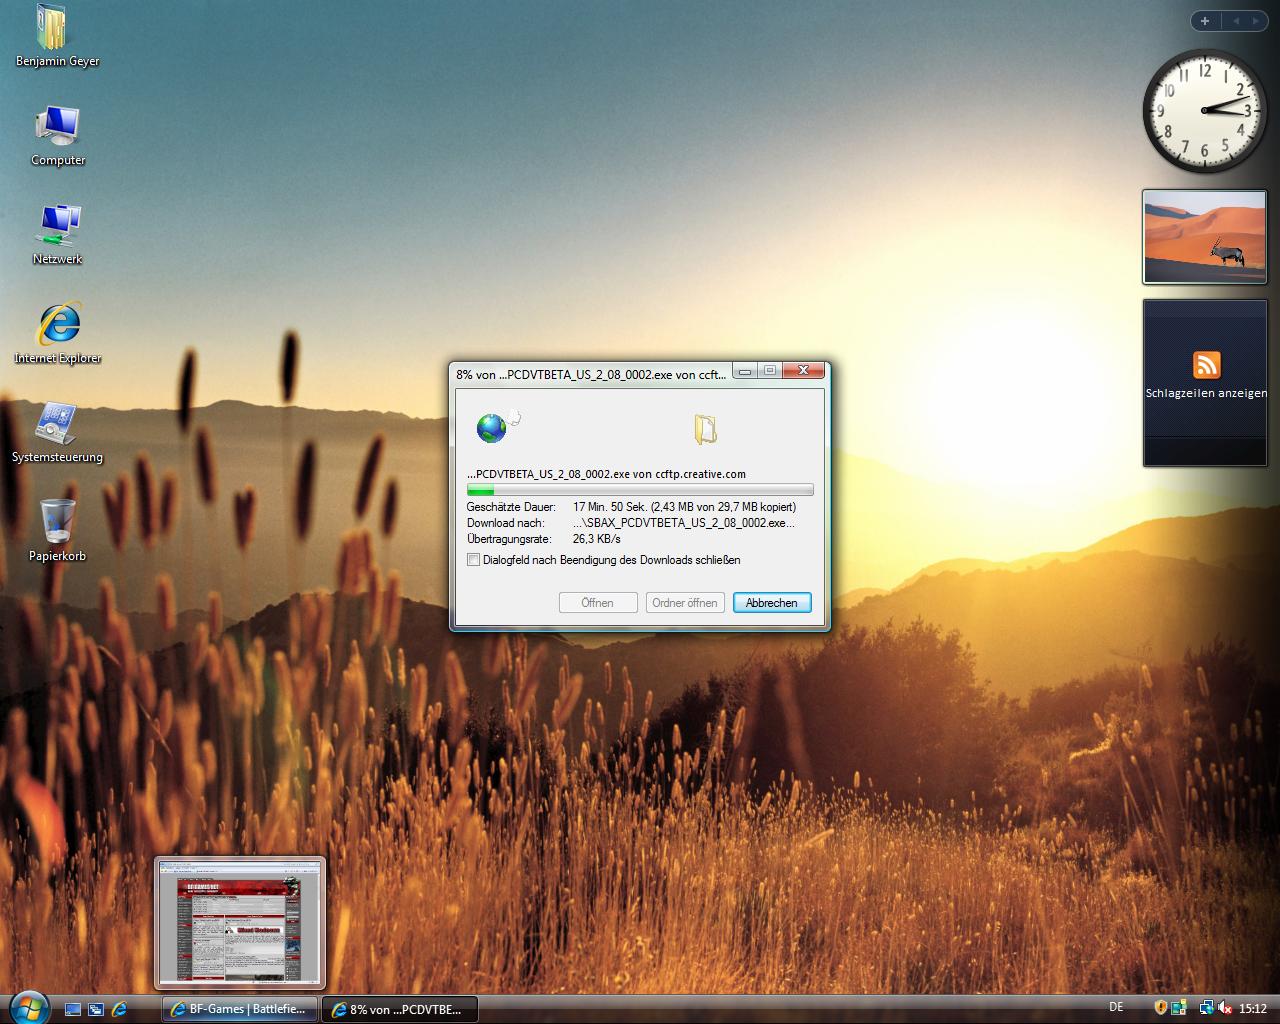Click the slideshow gadget desert picture
Viewport: 1280px width, 1024px height.
pos(1204,237)
